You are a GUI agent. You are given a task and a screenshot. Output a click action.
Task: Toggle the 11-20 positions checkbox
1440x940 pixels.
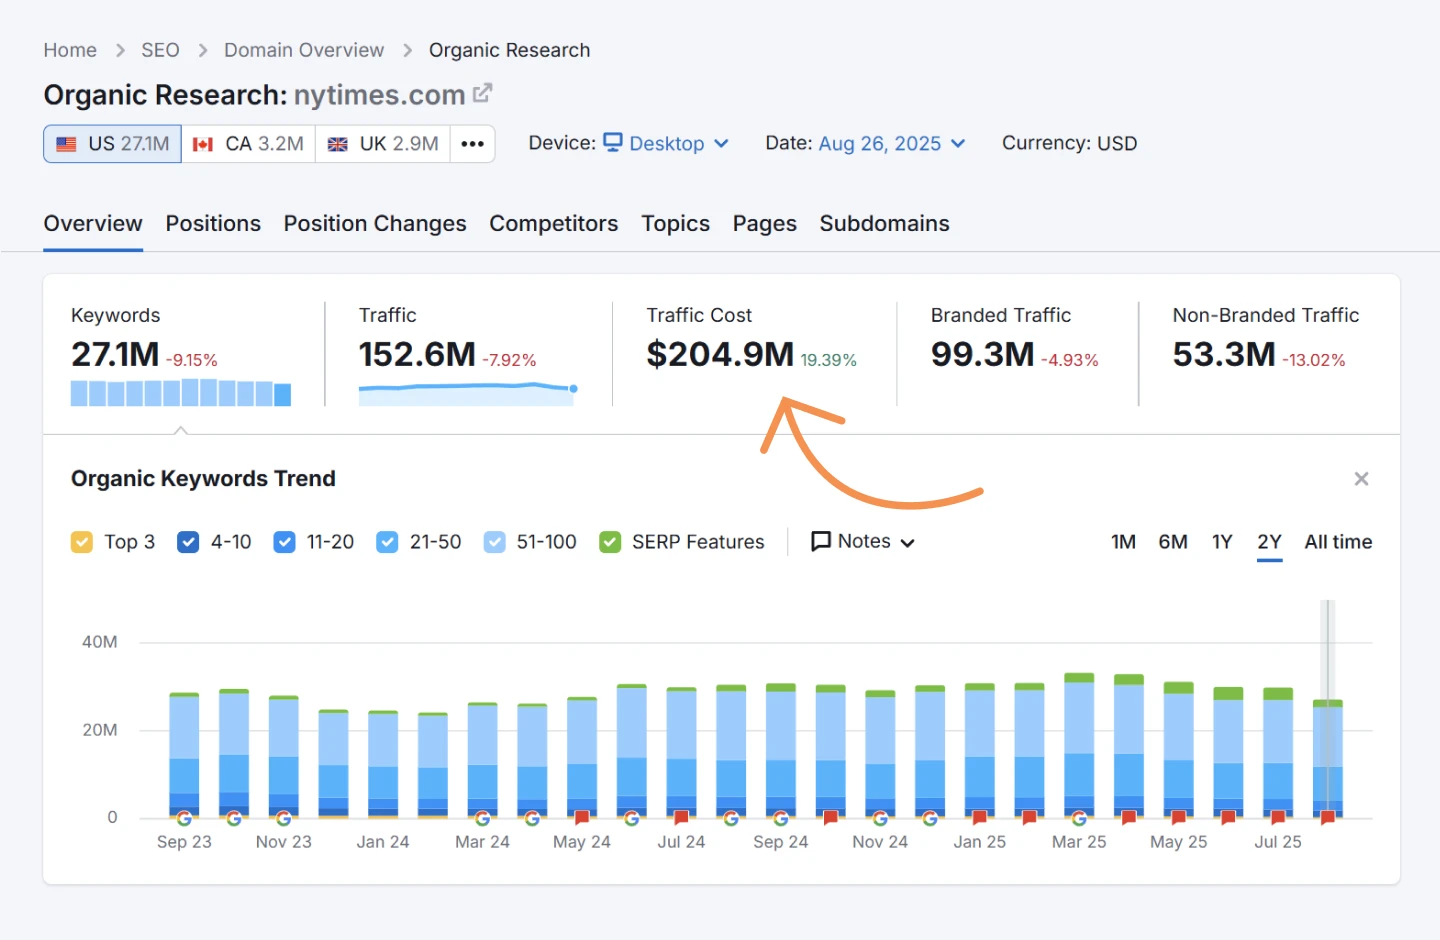point(284,542)
